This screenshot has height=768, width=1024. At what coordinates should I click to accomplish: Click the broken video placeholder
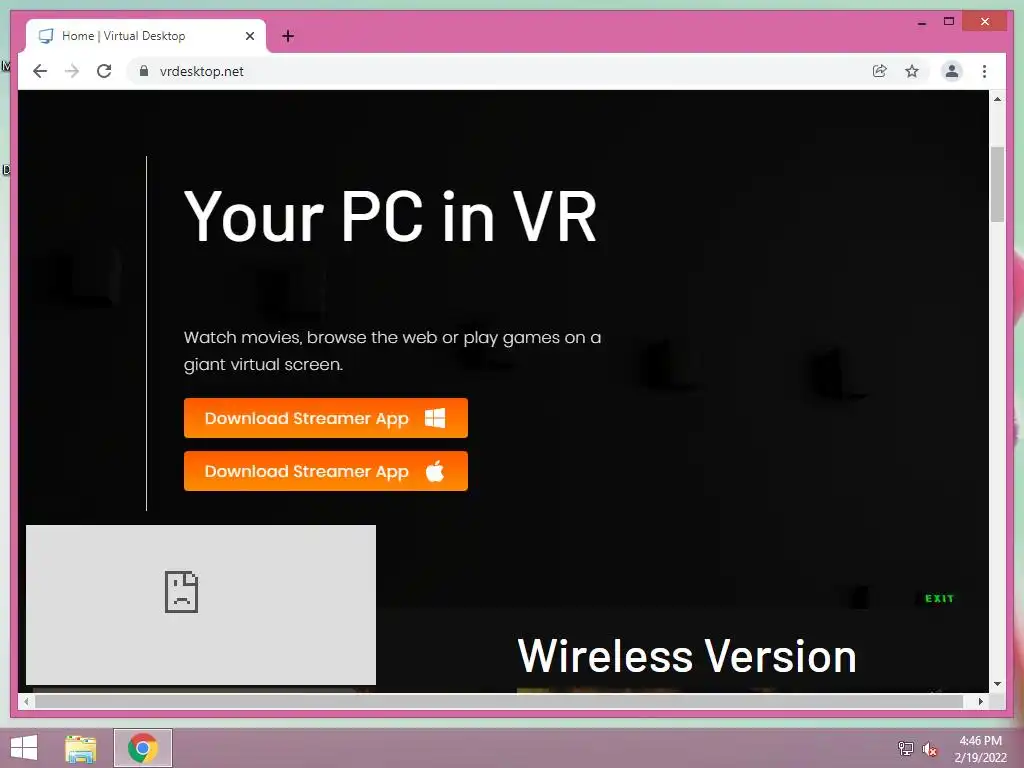(200, 605)
